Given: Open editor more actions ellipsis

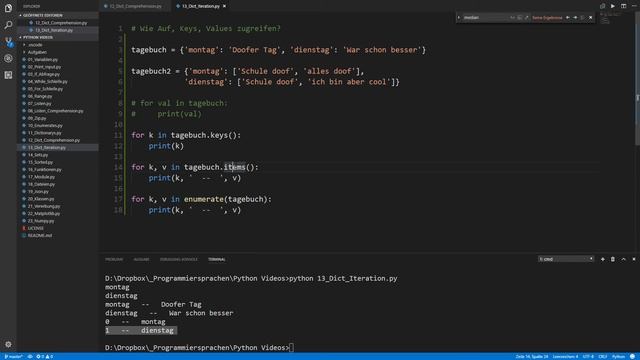Looking at the screenshot, I should coord(634,6).
